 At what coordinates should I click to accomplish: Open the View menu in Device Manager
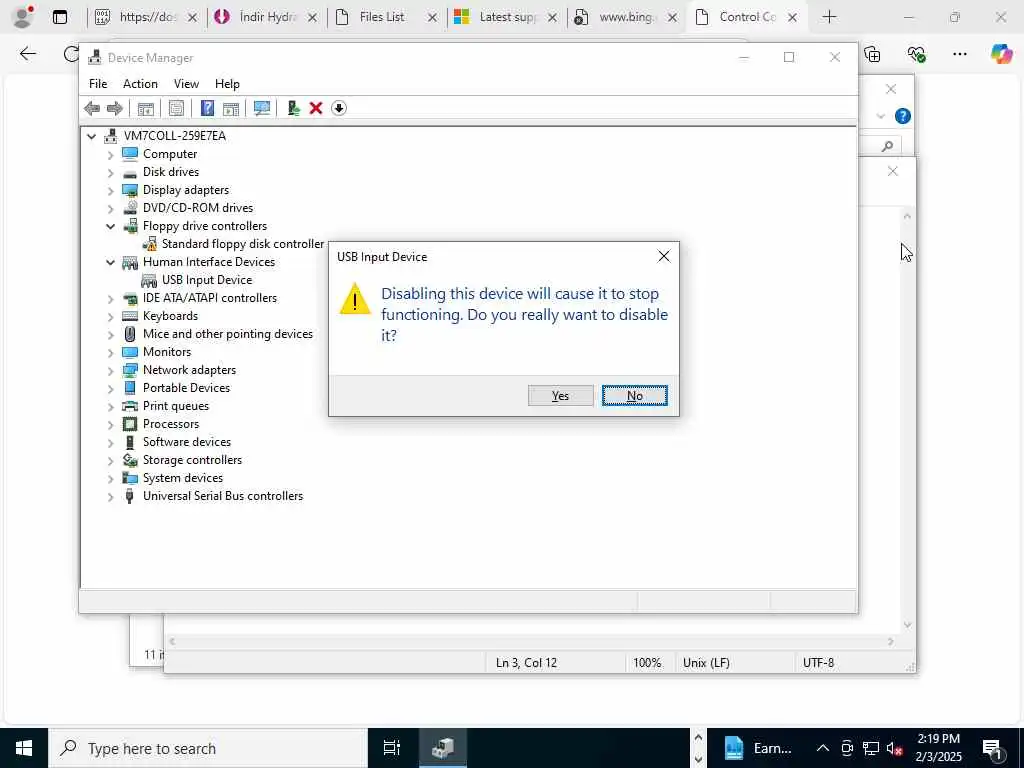coord(186,84)
